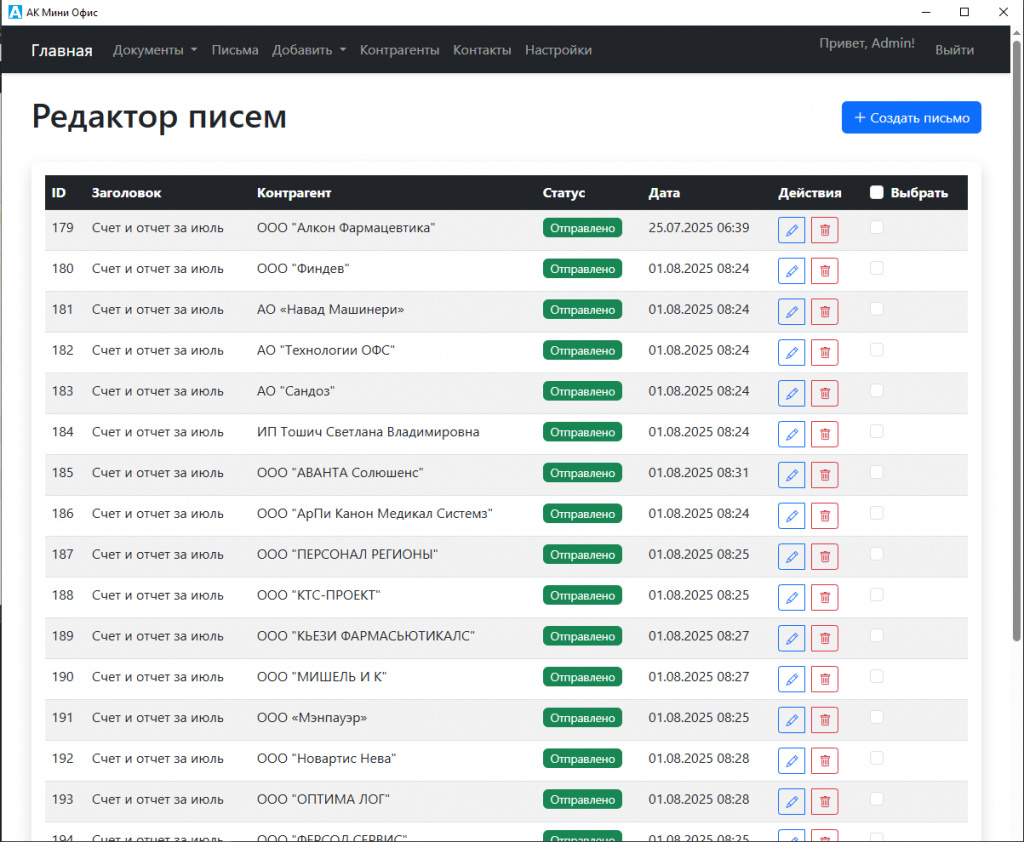
Task: Click ООО "КЬЕЗИ ФАРМАСЬЮТИКАЛС" contractor name
Action: 365,636
